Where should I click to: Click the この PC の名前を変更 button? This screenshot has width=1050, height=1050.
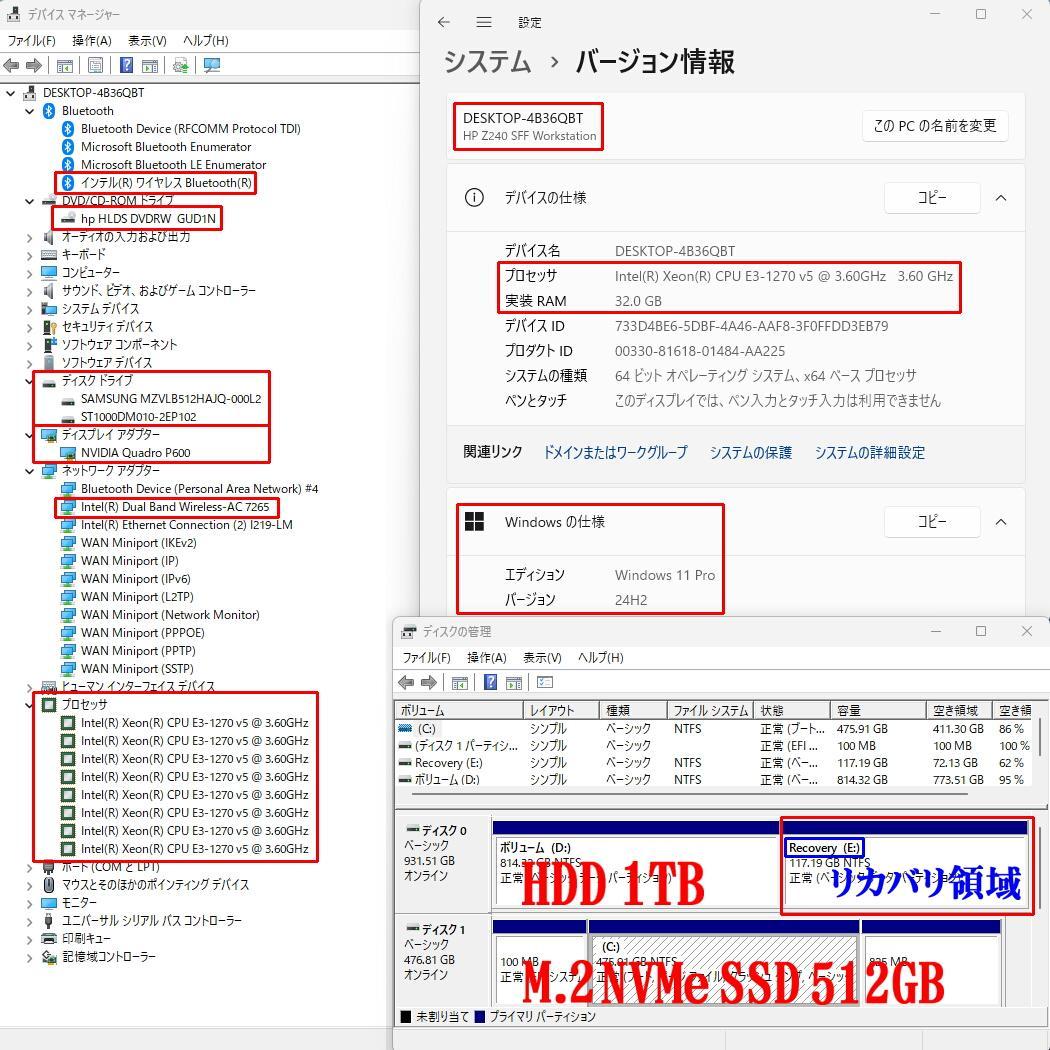934,126
